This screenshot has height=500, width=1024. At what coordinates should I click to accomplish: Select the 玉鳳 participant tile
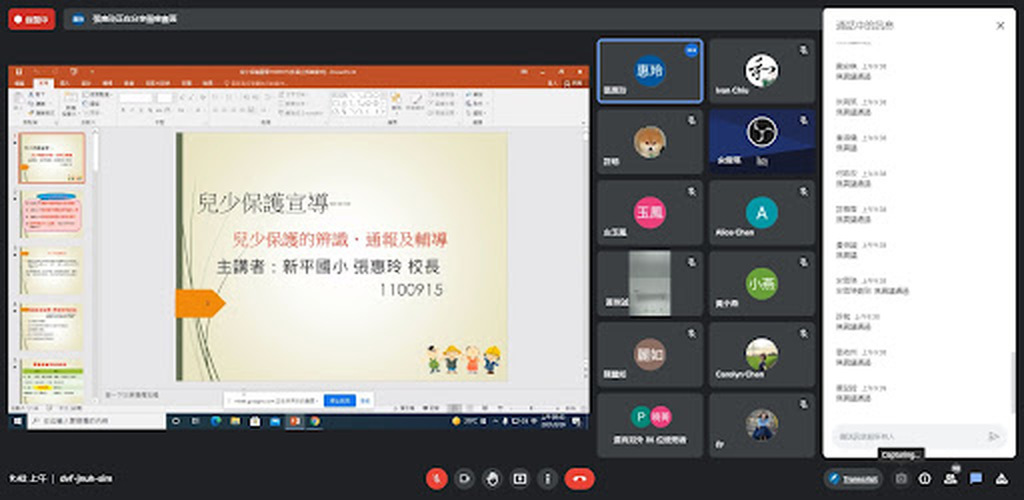[x=650, y=213]
